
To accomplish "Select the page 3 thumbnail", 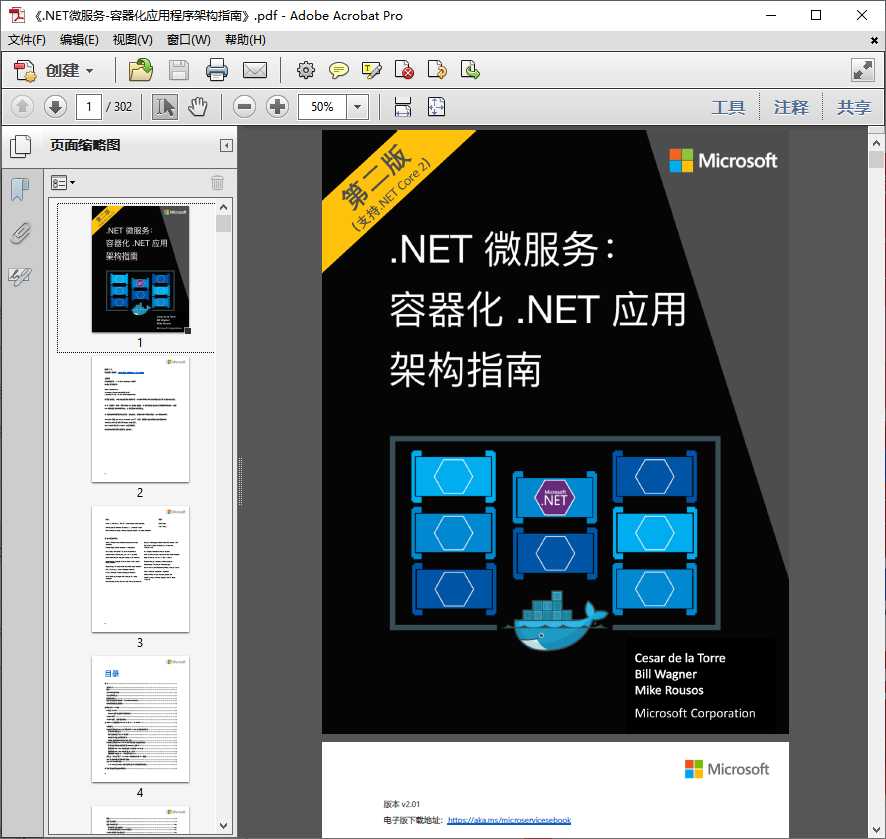I will (140, 570).
